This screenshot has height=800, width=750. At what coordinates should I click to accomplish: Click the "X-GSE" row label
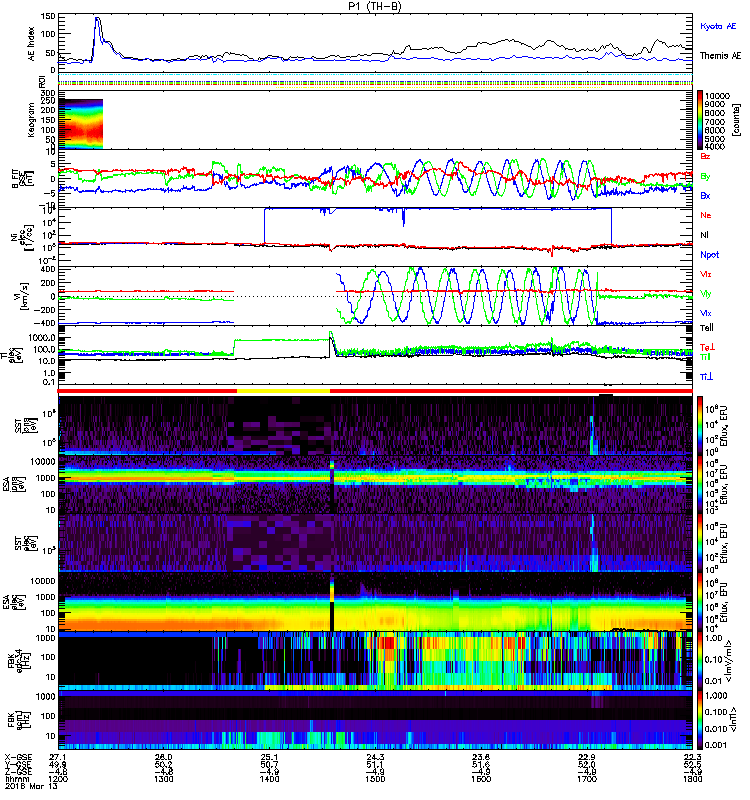point(18,757)
